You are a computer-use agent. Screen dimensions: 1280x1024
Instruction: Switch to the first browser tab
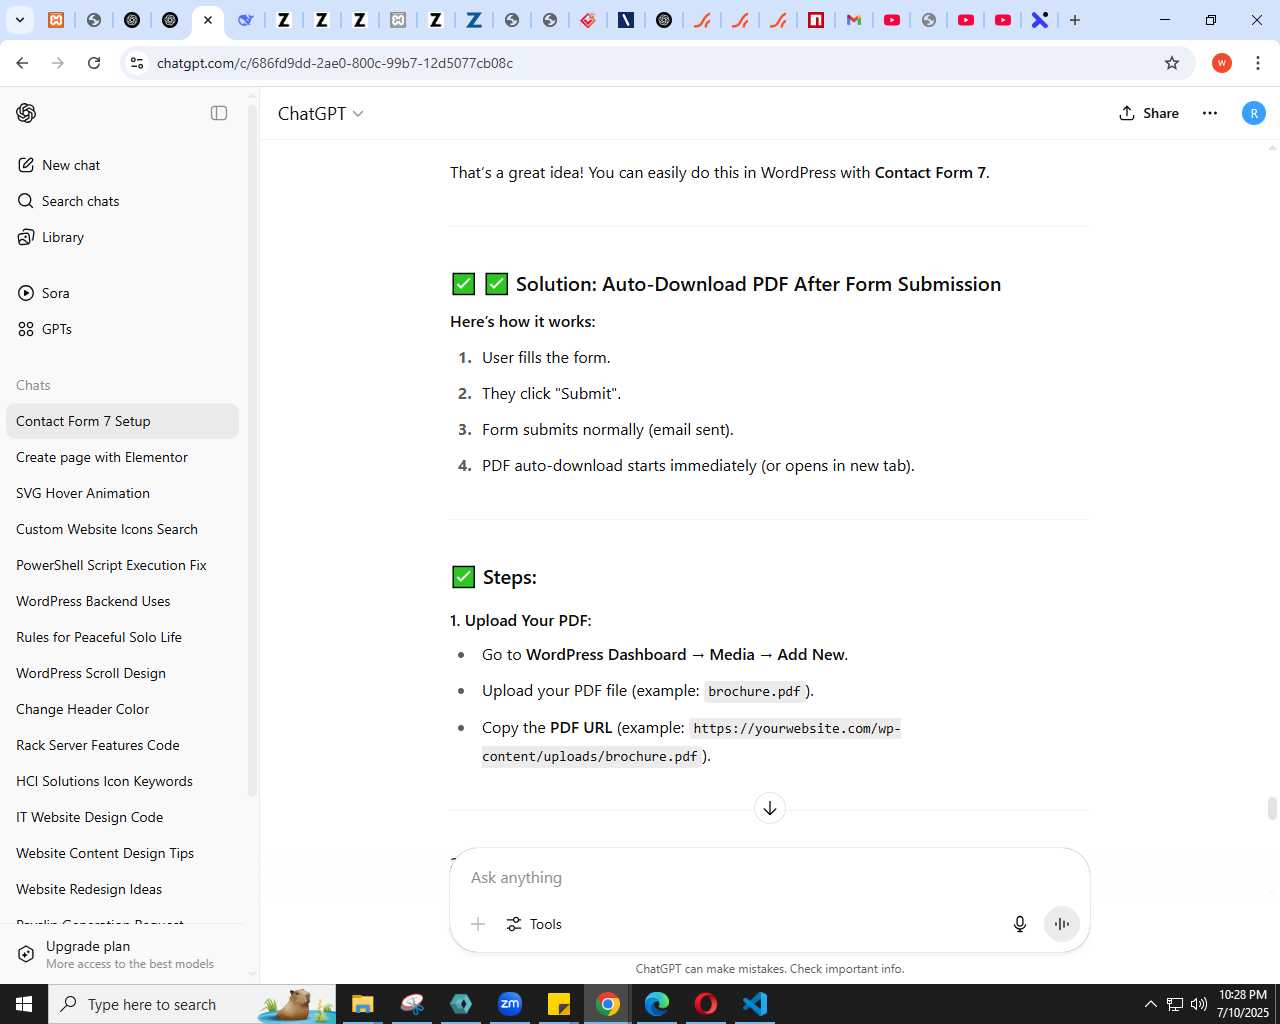tap(56, 20)
